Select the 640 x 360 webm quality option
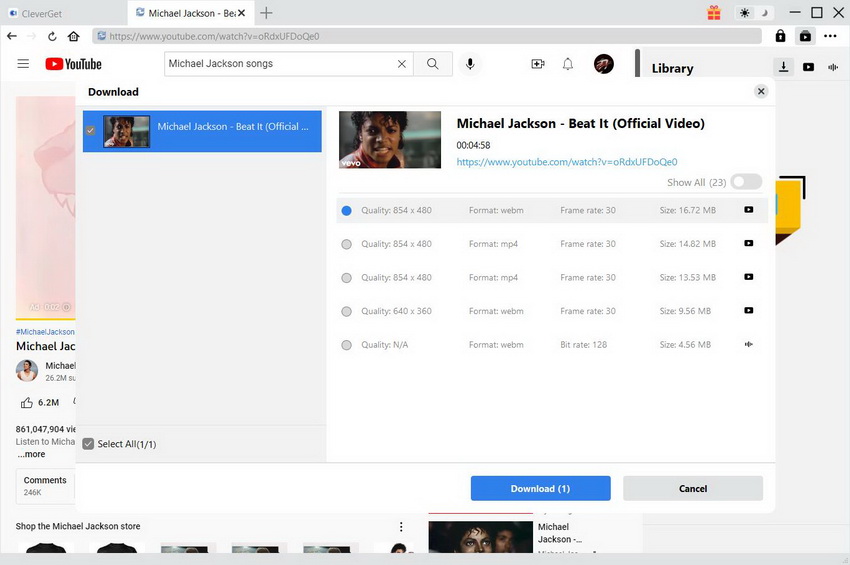 tap(347, 311)
